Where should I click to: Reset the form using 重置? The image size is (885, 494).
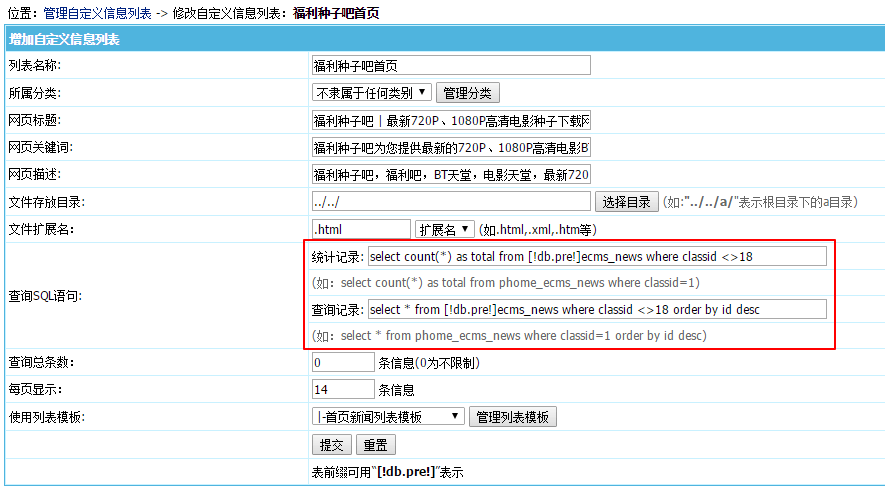pos(375,445)
